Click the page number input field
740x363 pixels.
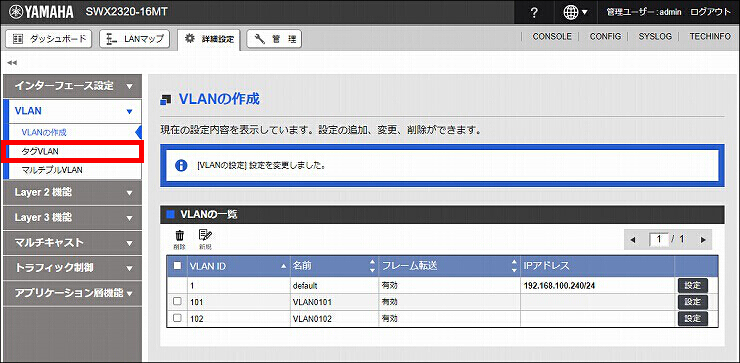(659, 239)
